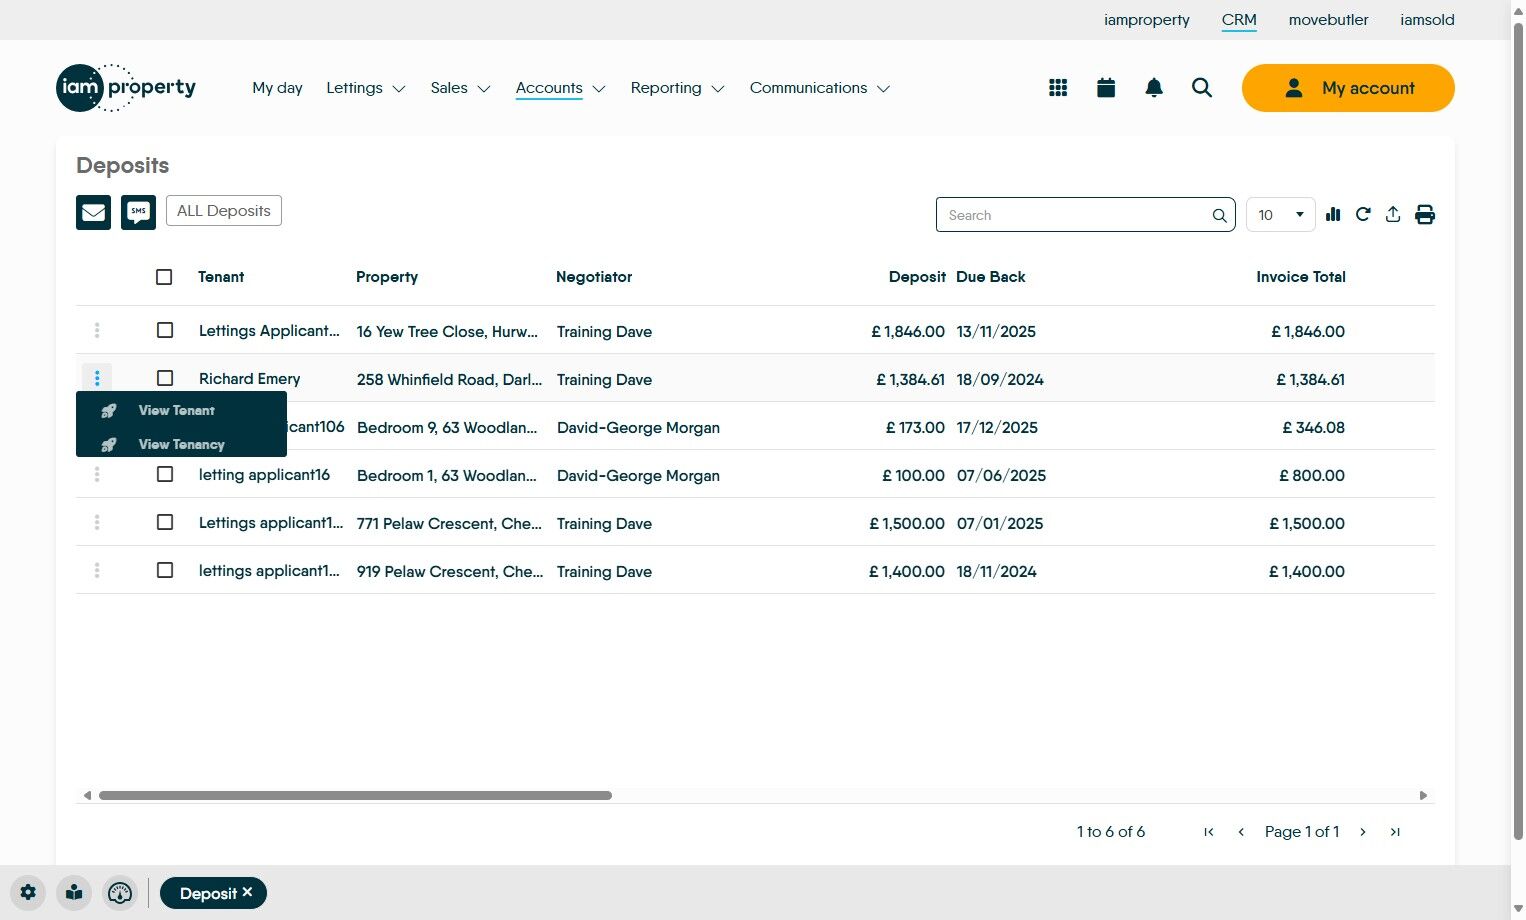Sort by Invoice Total column header
The height and width of the screenshot is (920, 1526).
click(1301, 277)
